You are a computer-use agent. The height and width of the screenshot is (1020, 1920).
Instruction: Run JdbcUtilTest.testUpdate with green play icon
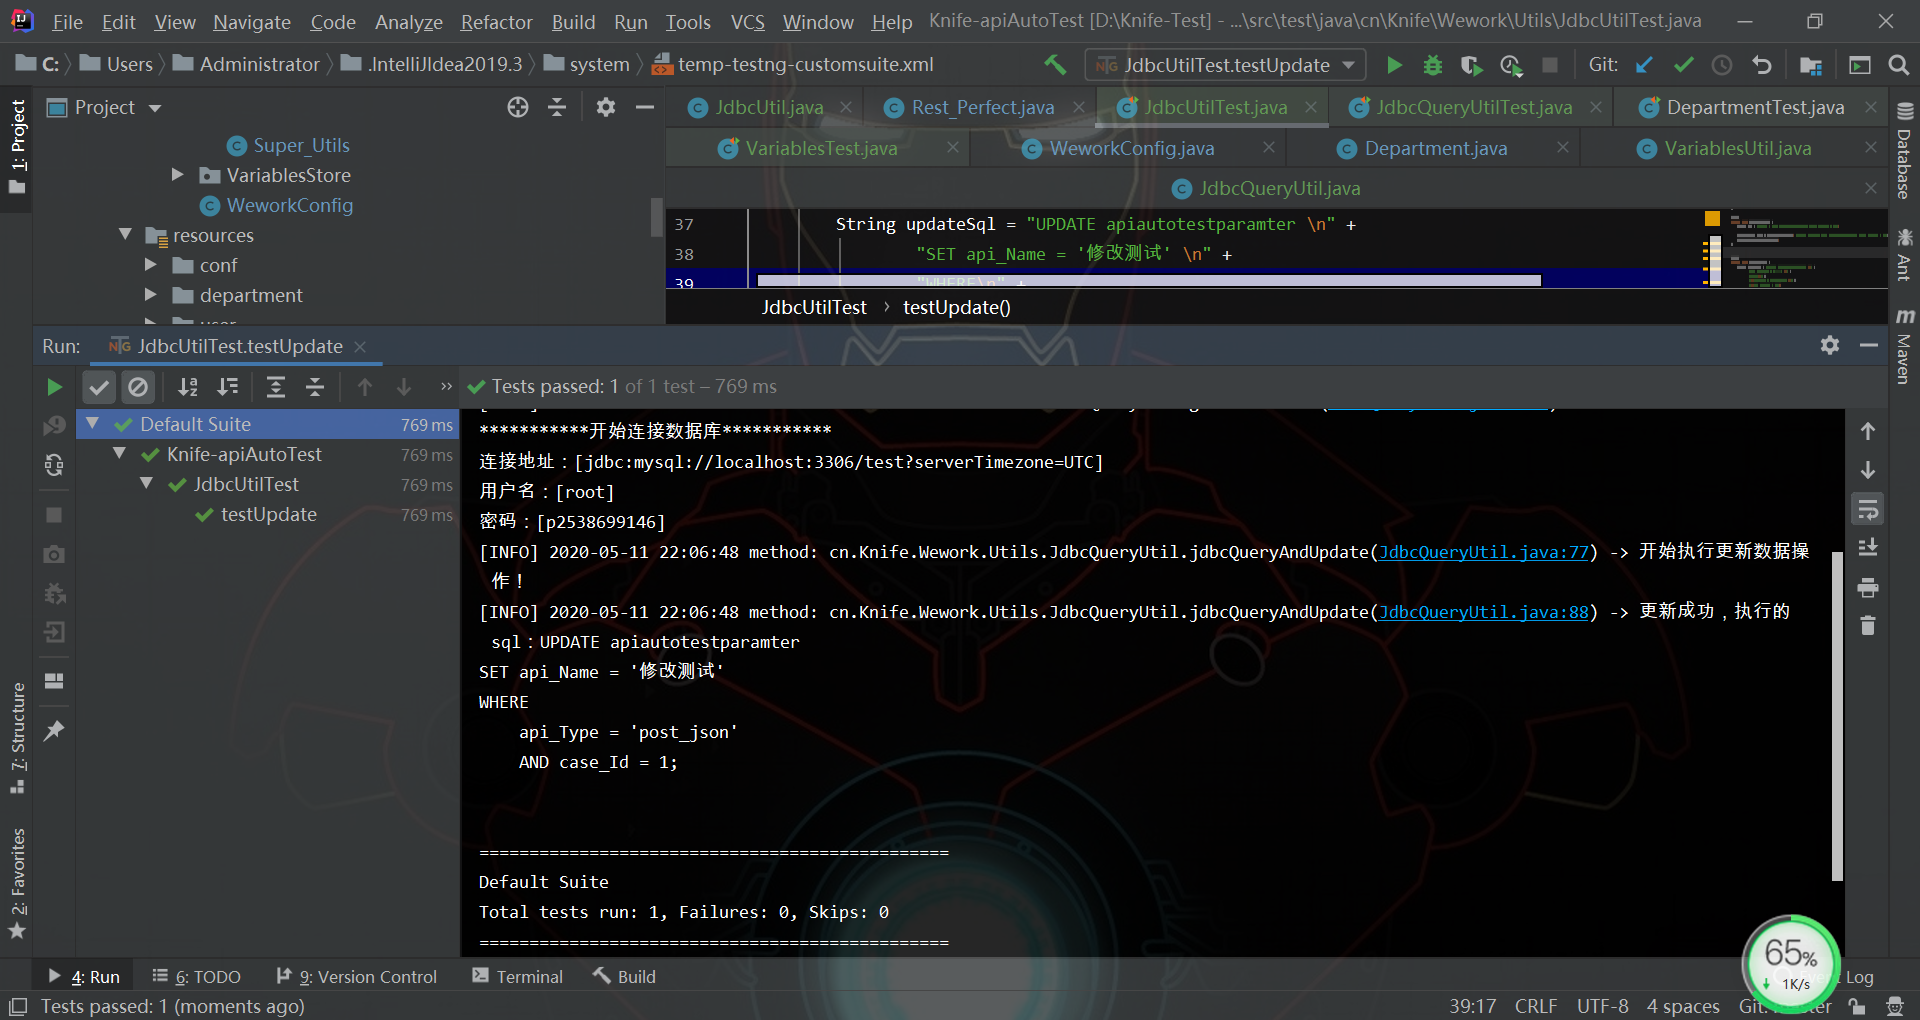(1394, 65)
